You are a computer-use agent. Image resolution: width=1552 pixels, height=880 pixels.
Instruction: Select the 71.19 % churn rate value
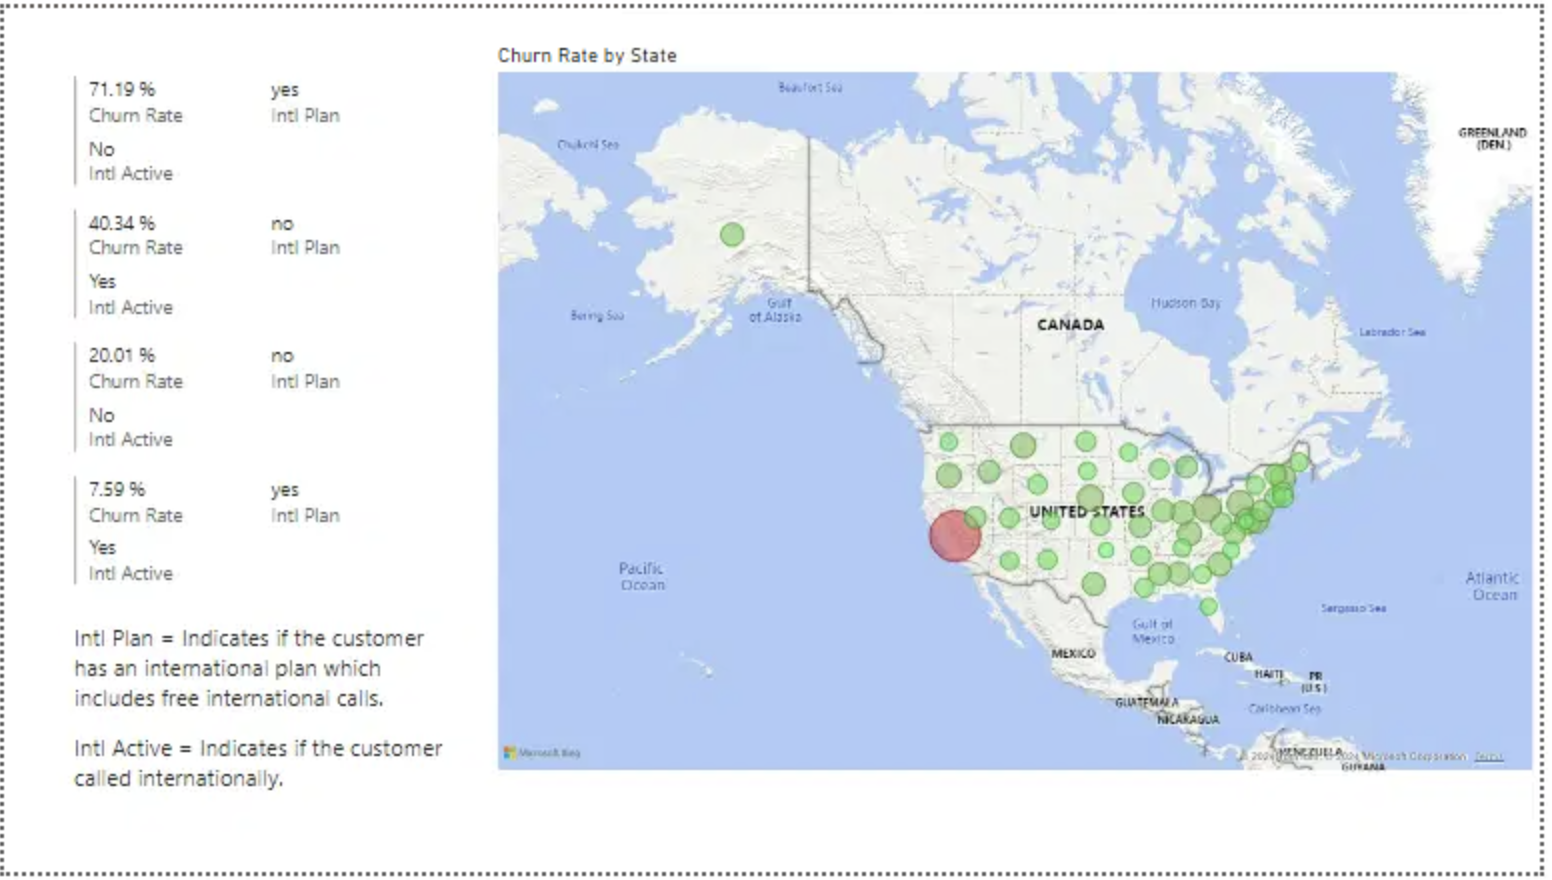[122, 90]
